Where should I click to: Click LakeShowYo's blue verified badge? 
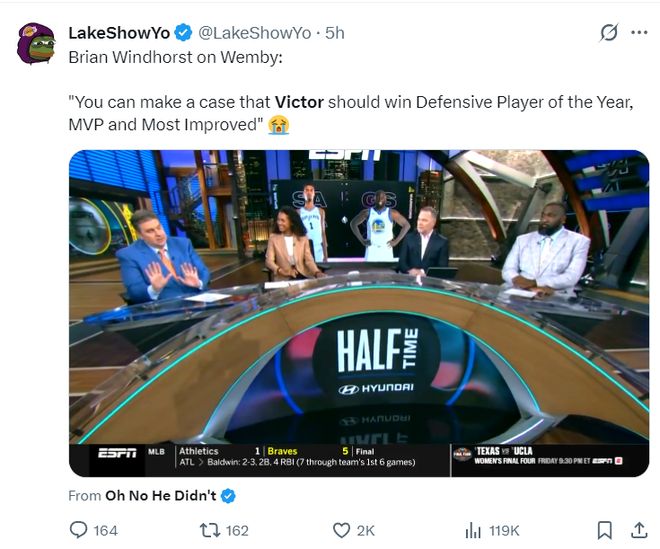coord(183,33)
